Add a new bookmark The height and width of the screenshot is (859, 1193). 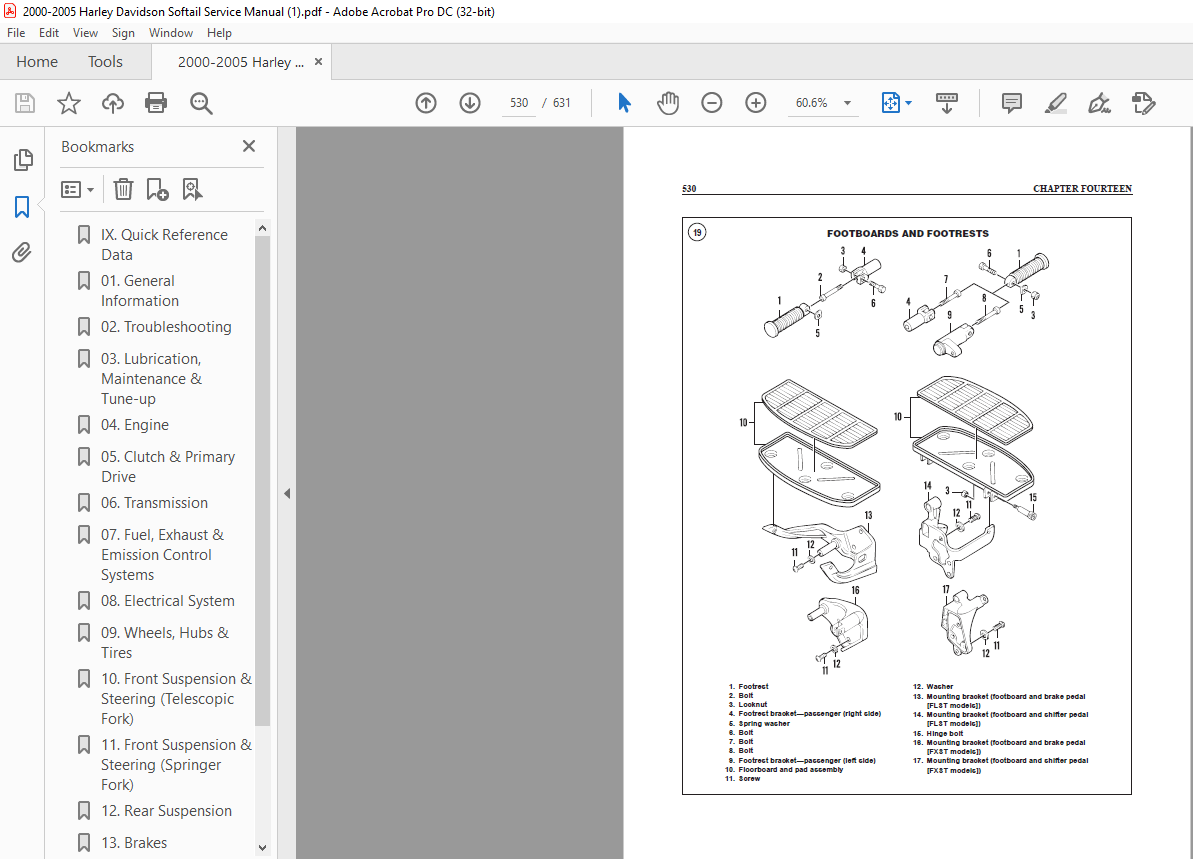tap(157, 189)
